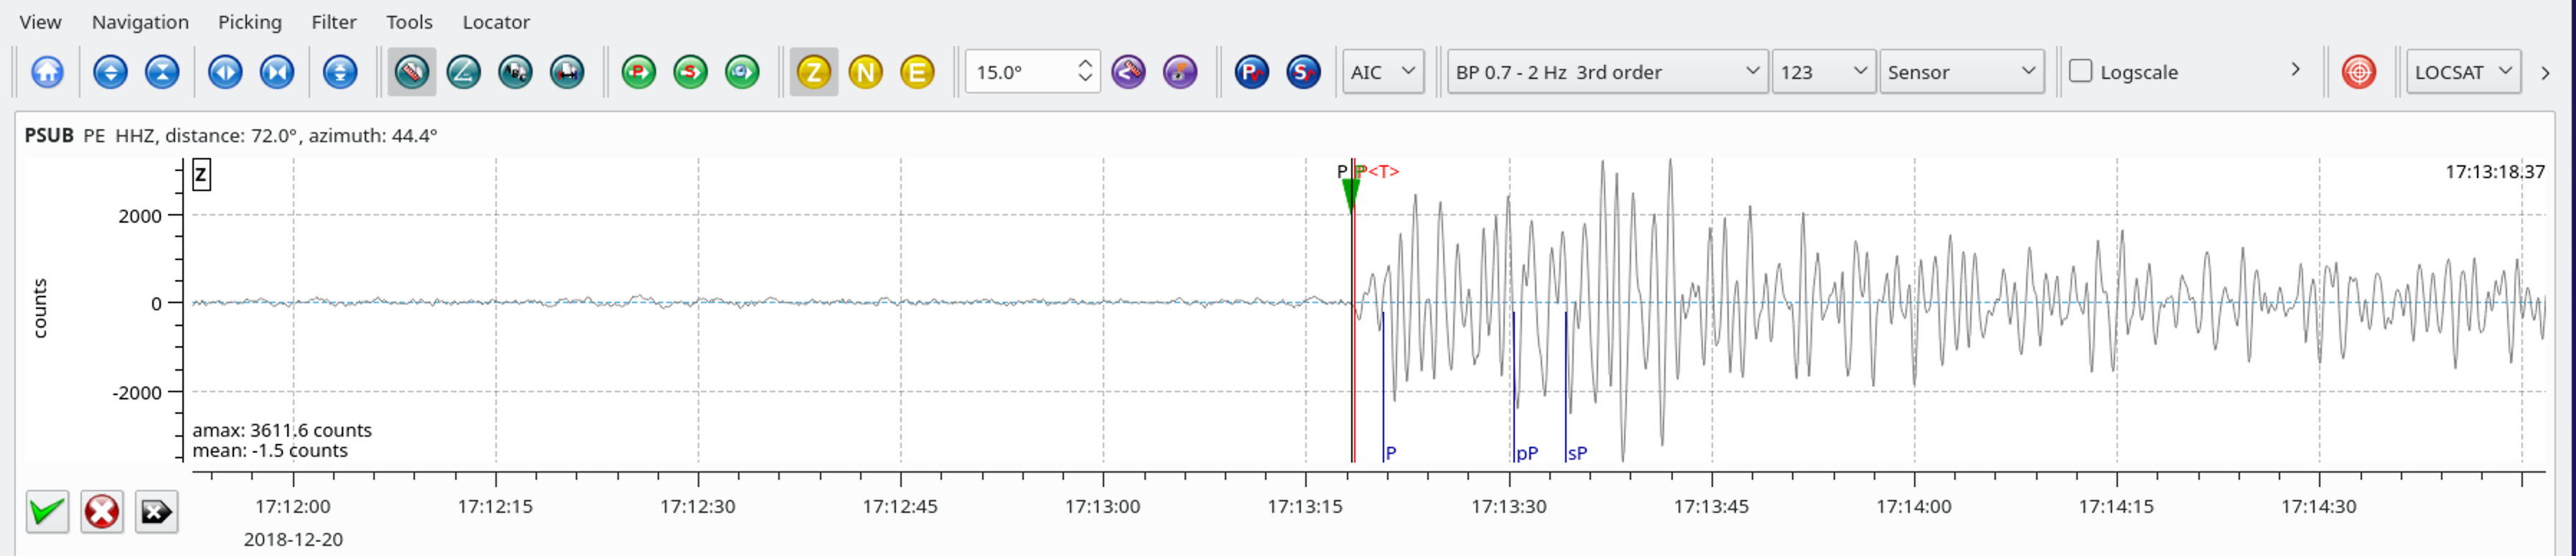Open the Sensor unit dropdown
This screenshot has height=556, width=2576.
(1961, 72)
